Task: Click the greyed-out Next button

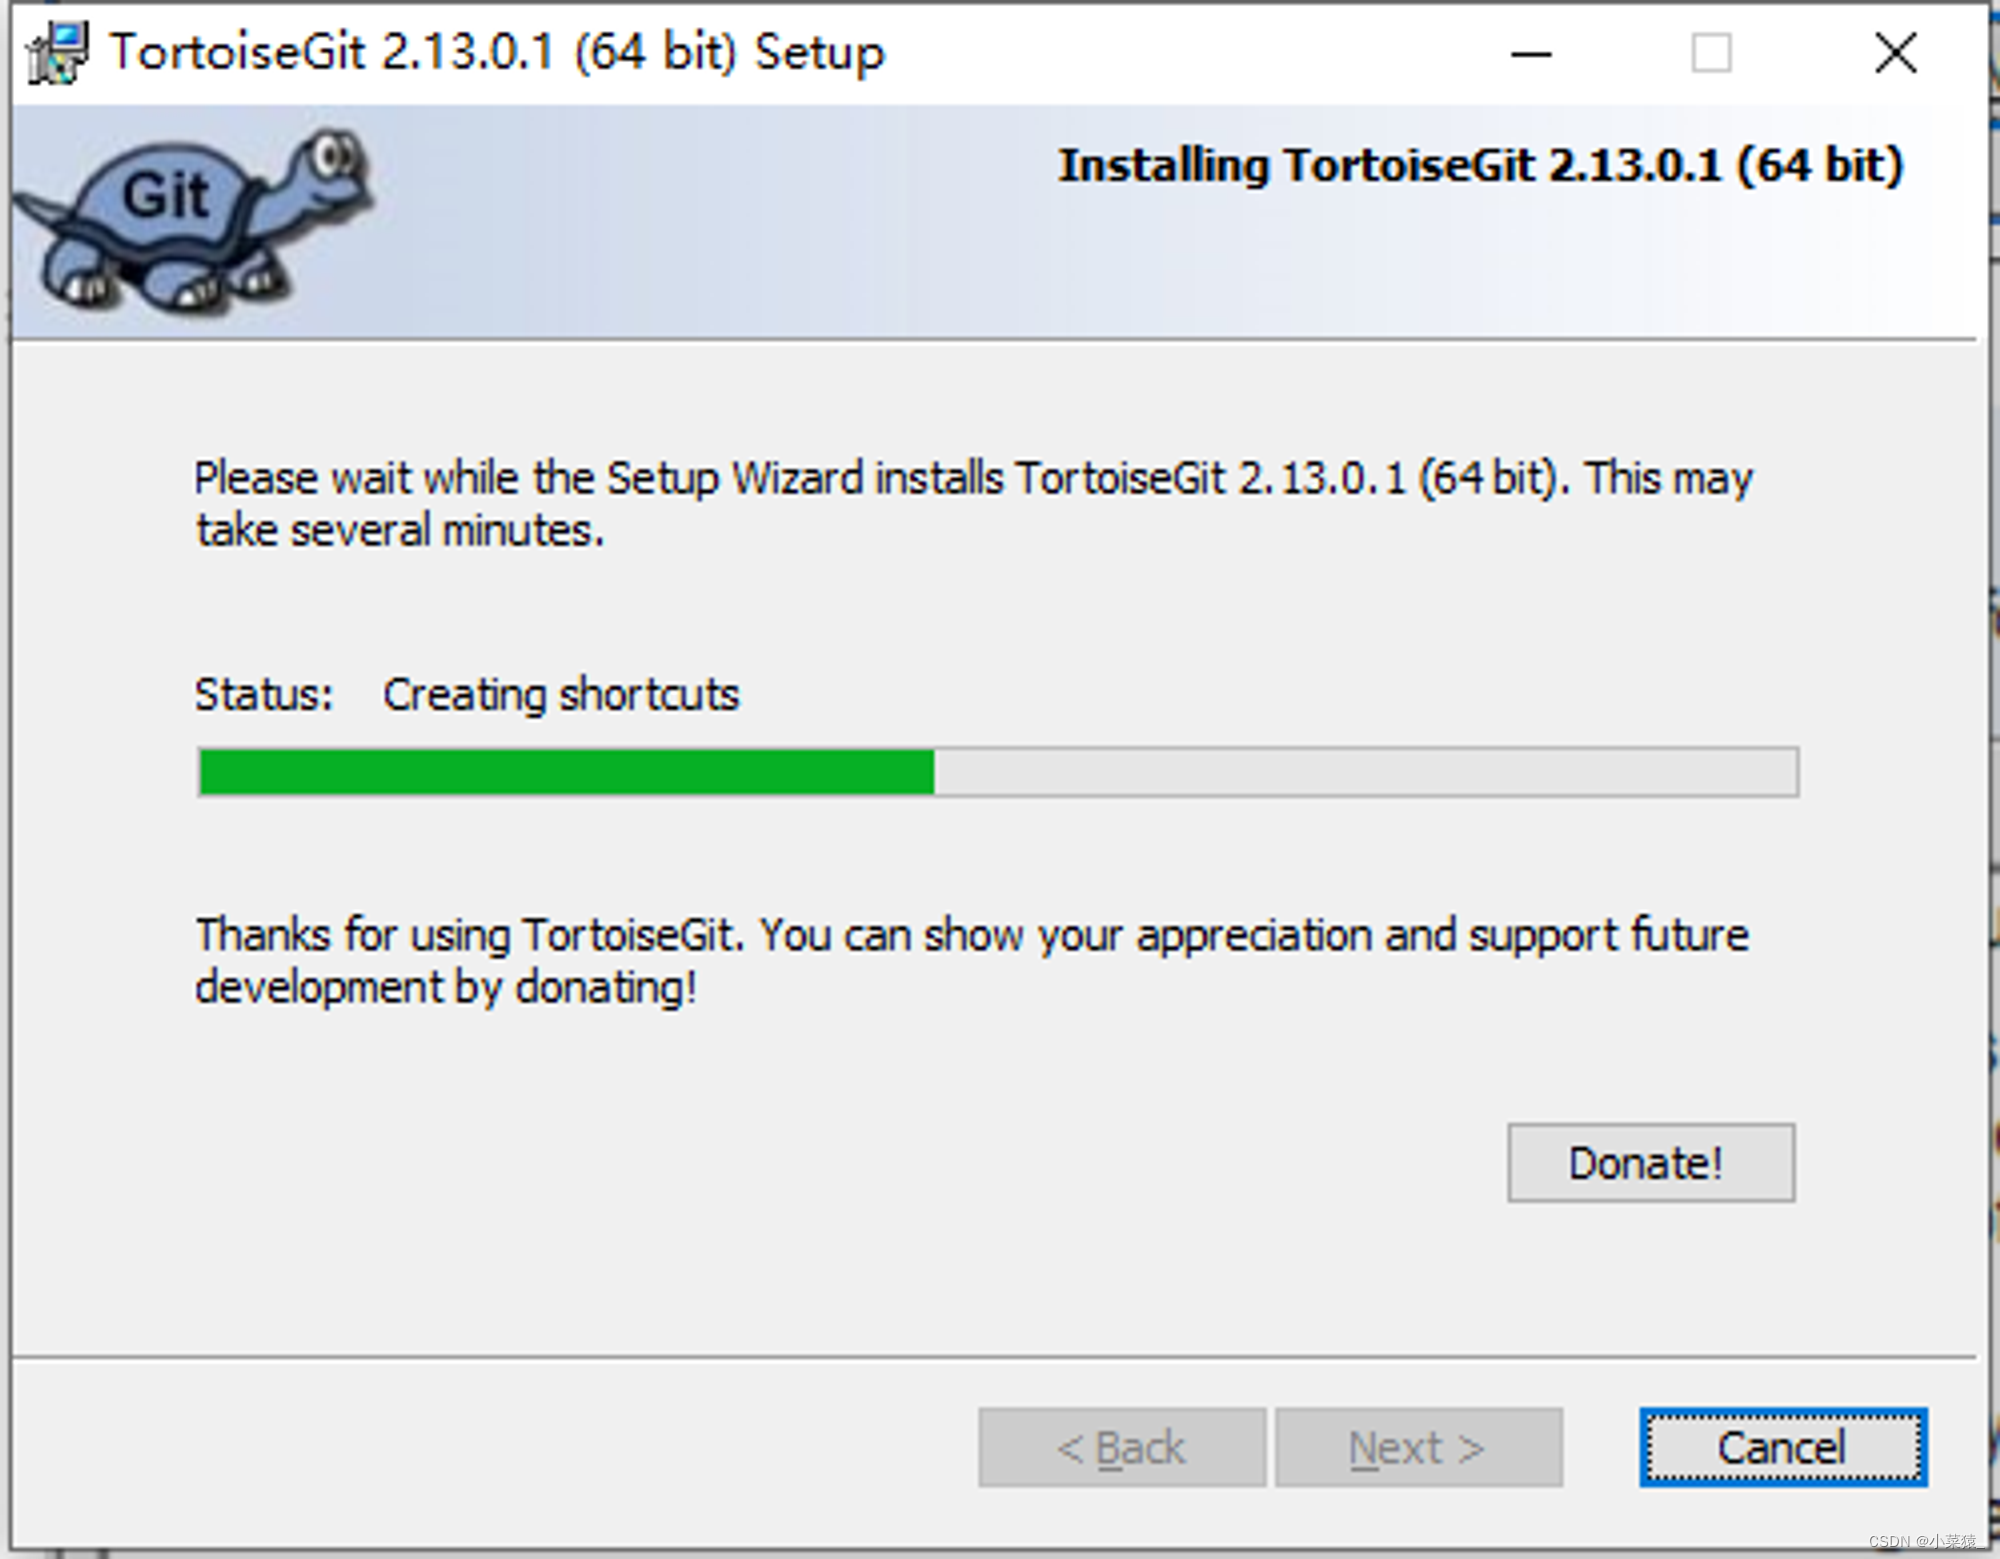Action: [1418, 1447]
